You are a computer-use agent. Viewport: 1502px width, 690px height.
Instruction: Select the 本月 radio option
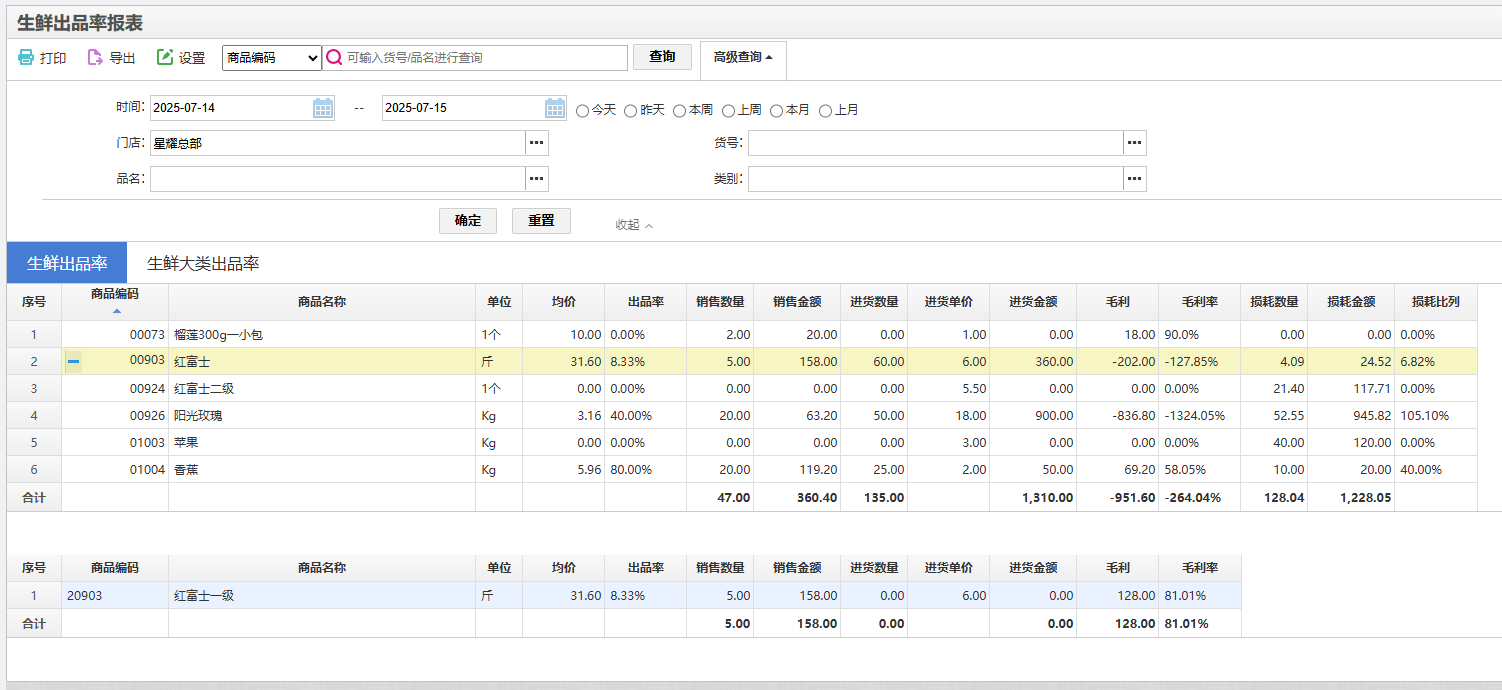[777, 111]
